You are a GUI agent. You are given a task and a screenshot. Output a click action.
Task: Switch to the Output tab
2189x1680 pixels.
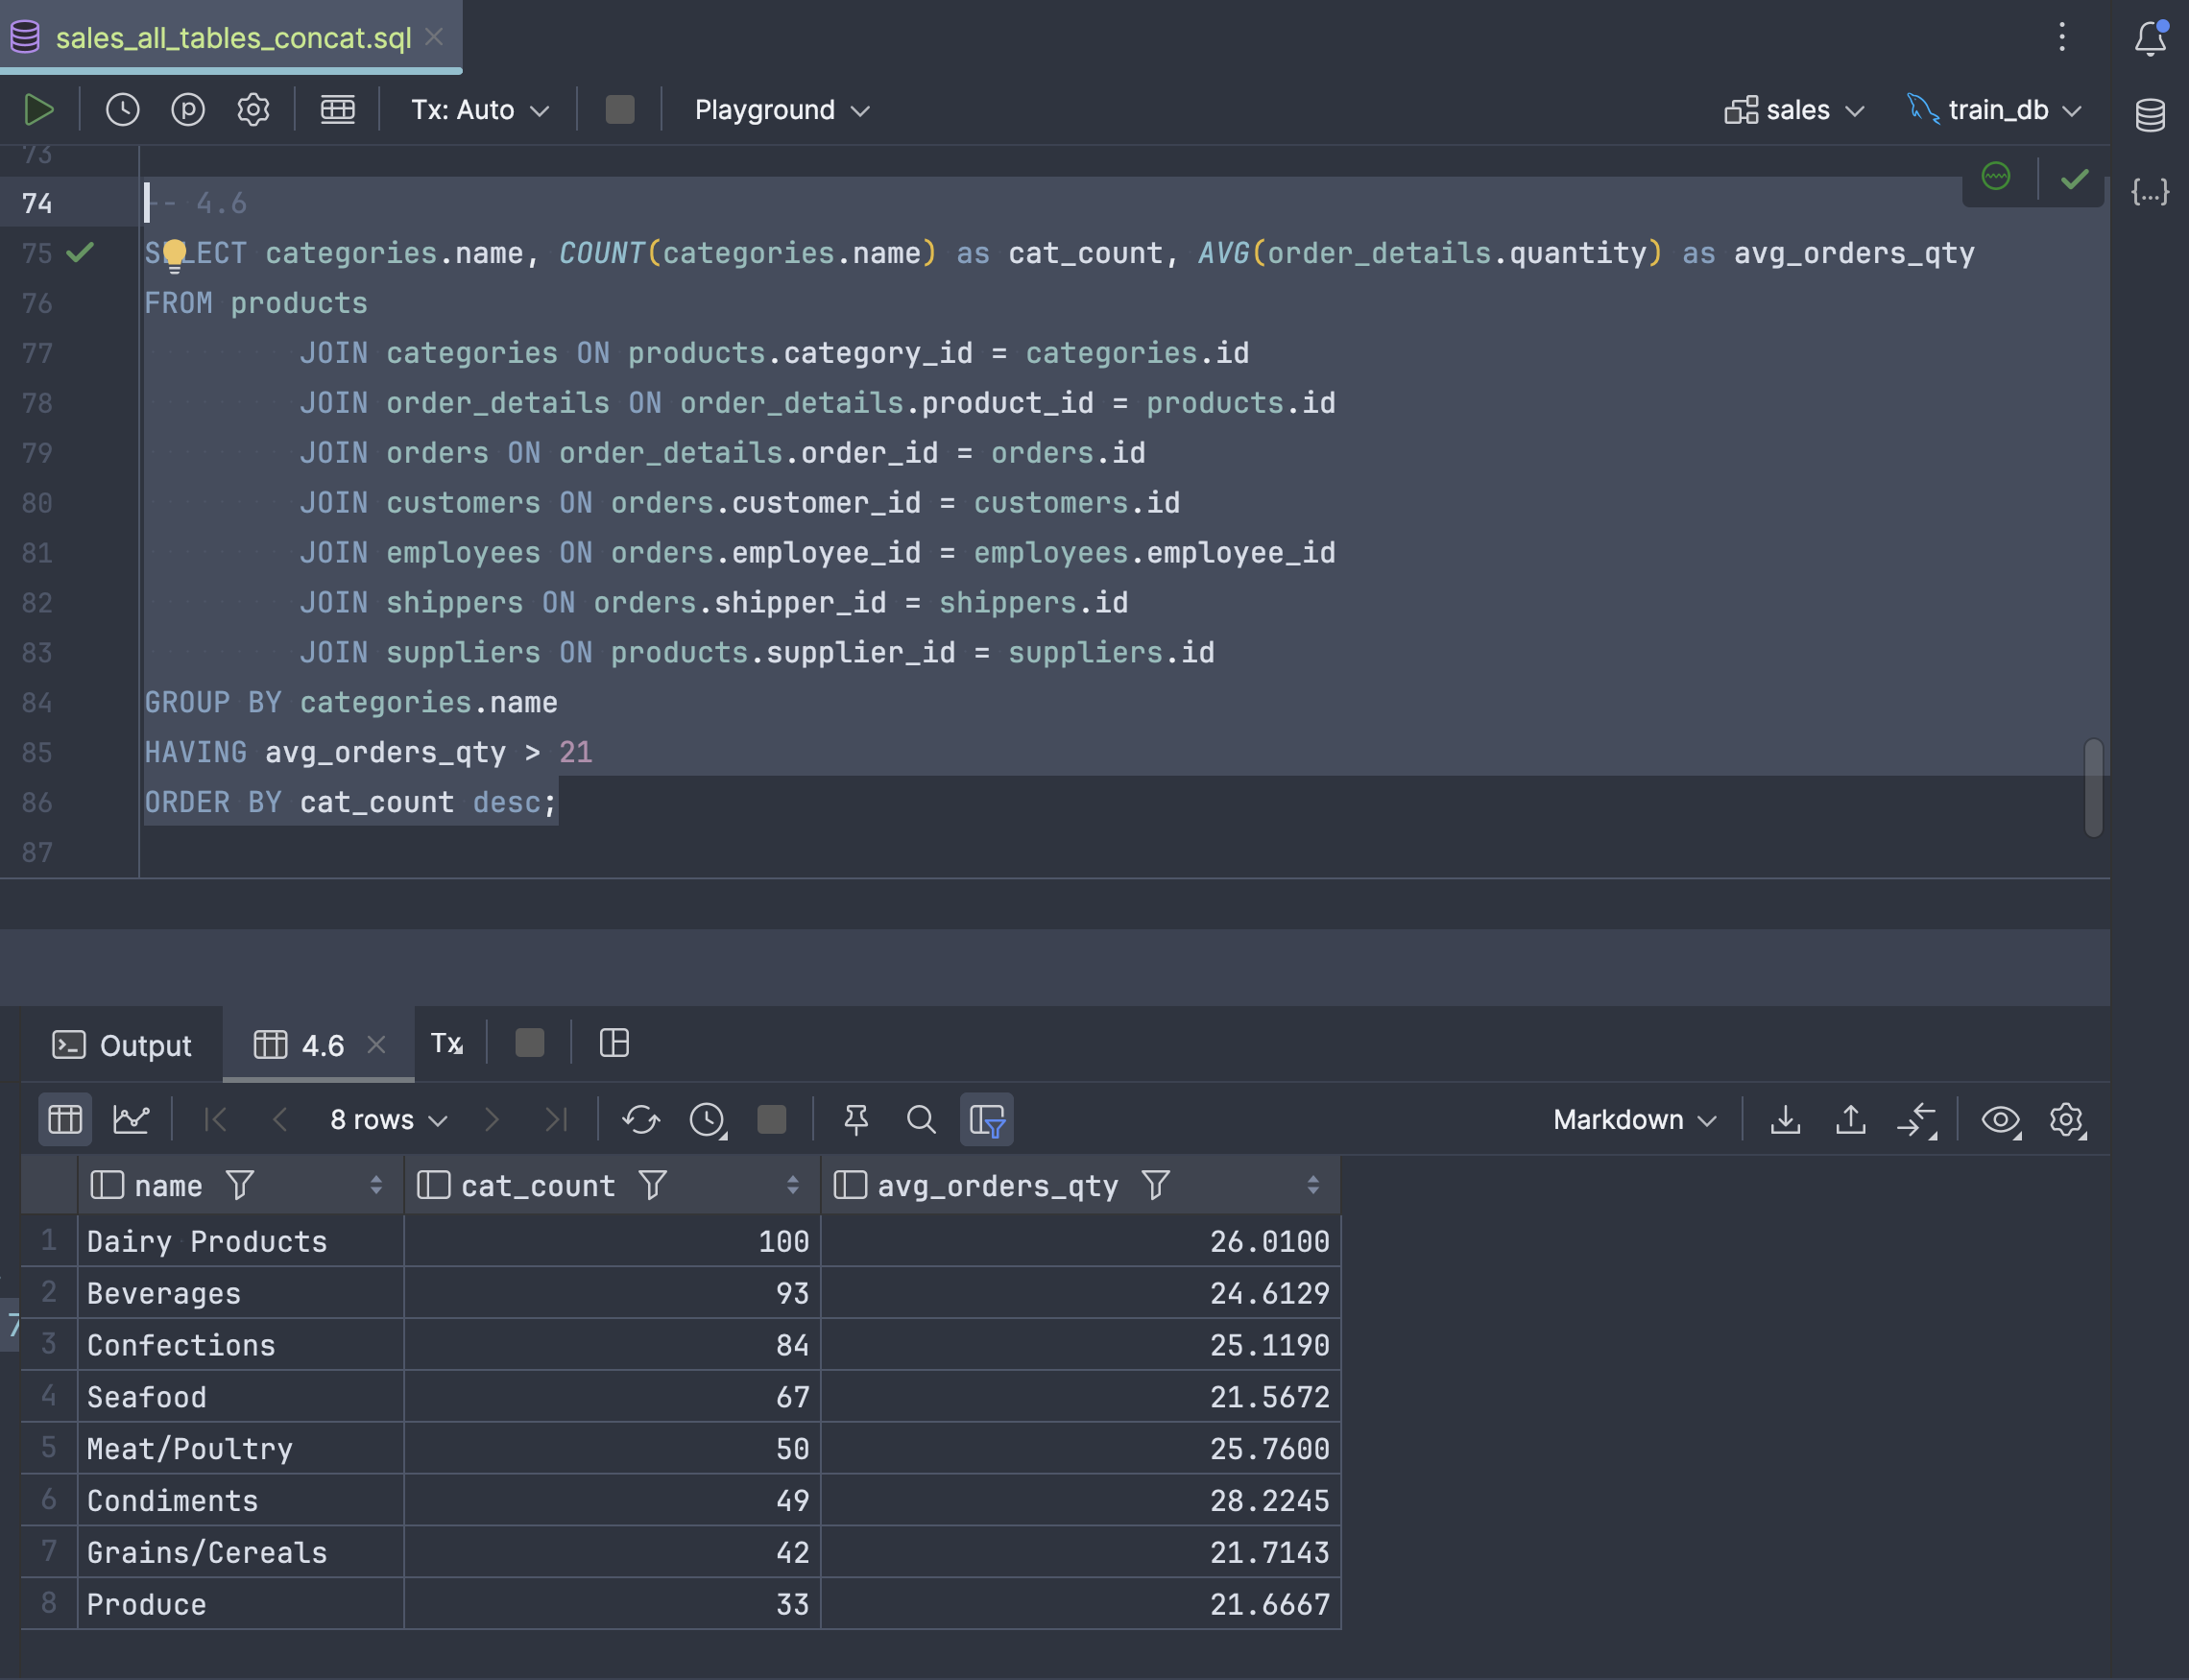click(122, 1045)
